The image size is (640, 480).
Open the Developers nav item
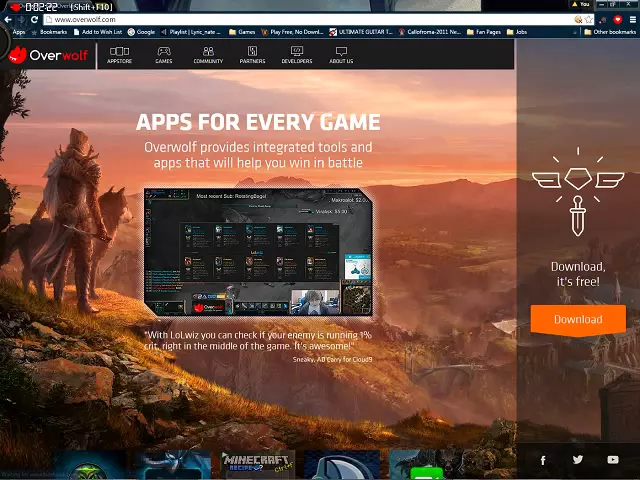point(297,55)
